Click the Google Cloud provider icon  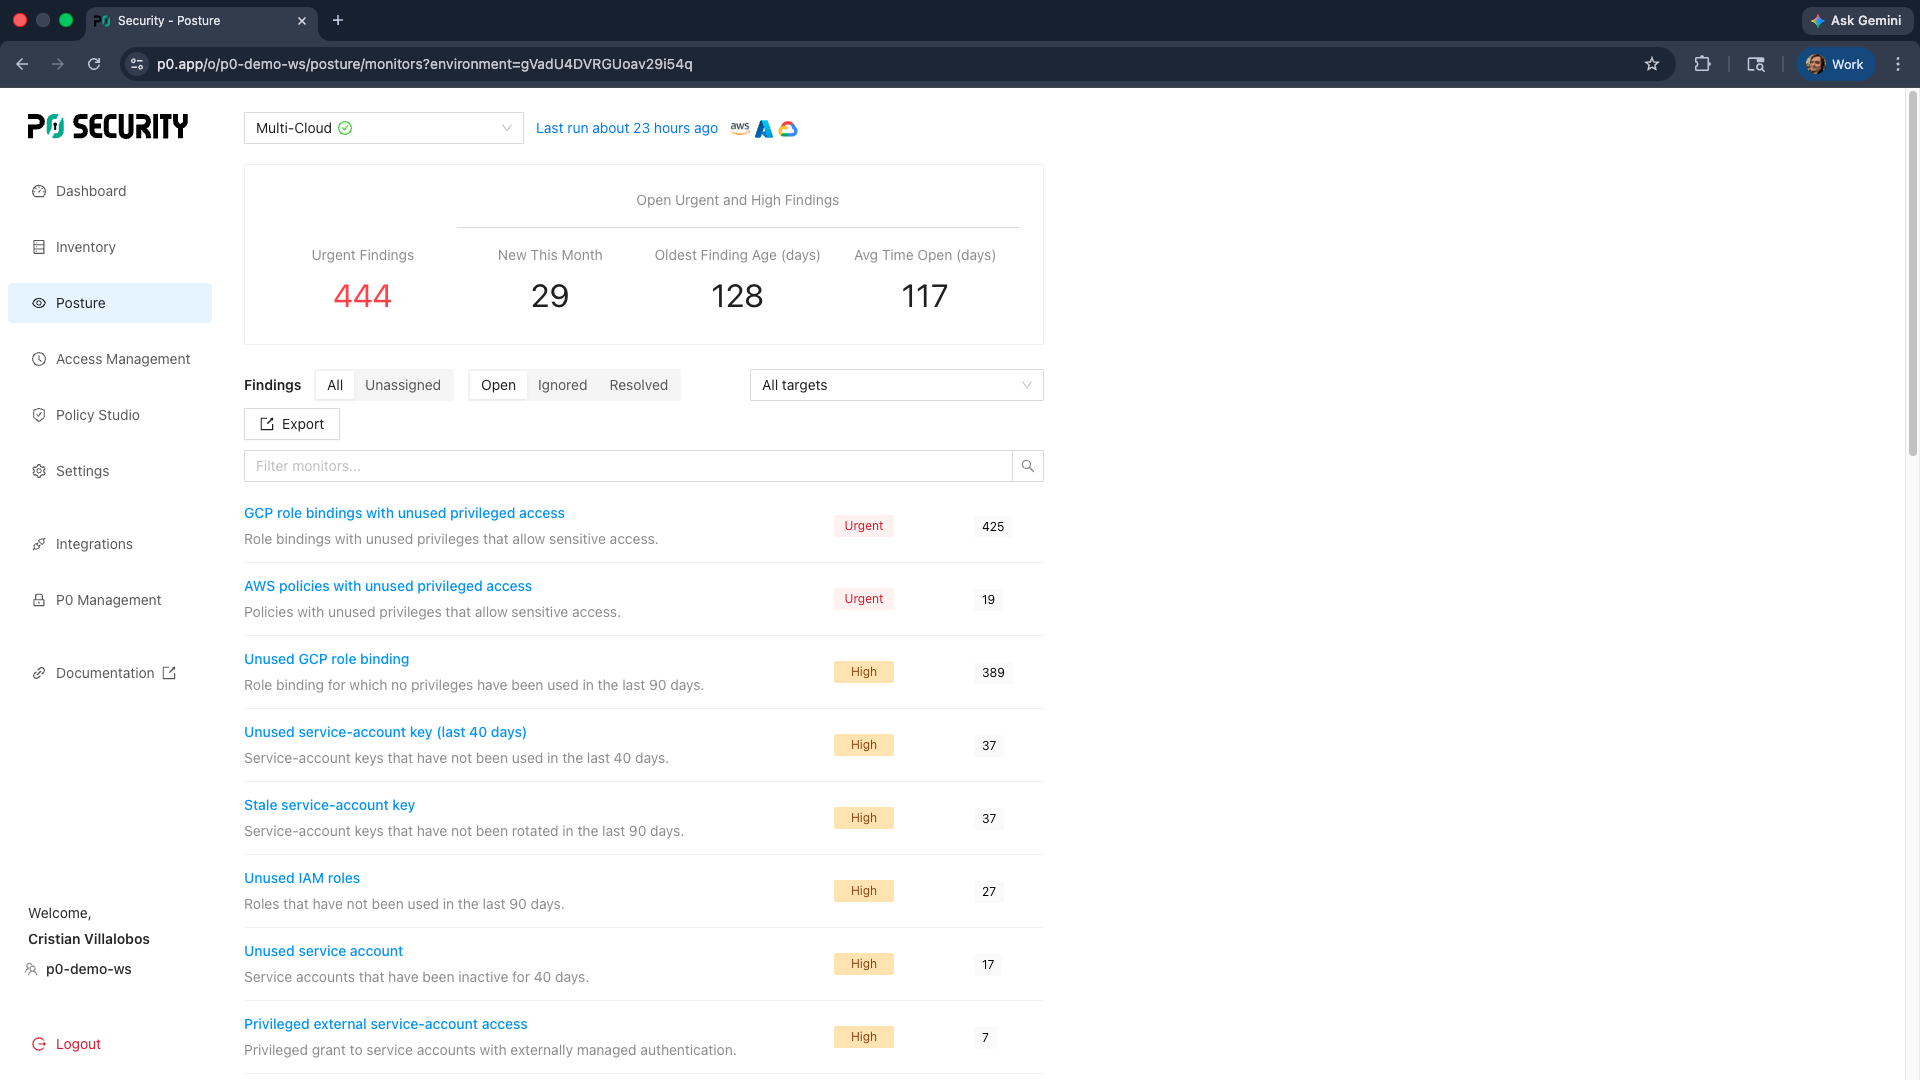pos(788,129)
